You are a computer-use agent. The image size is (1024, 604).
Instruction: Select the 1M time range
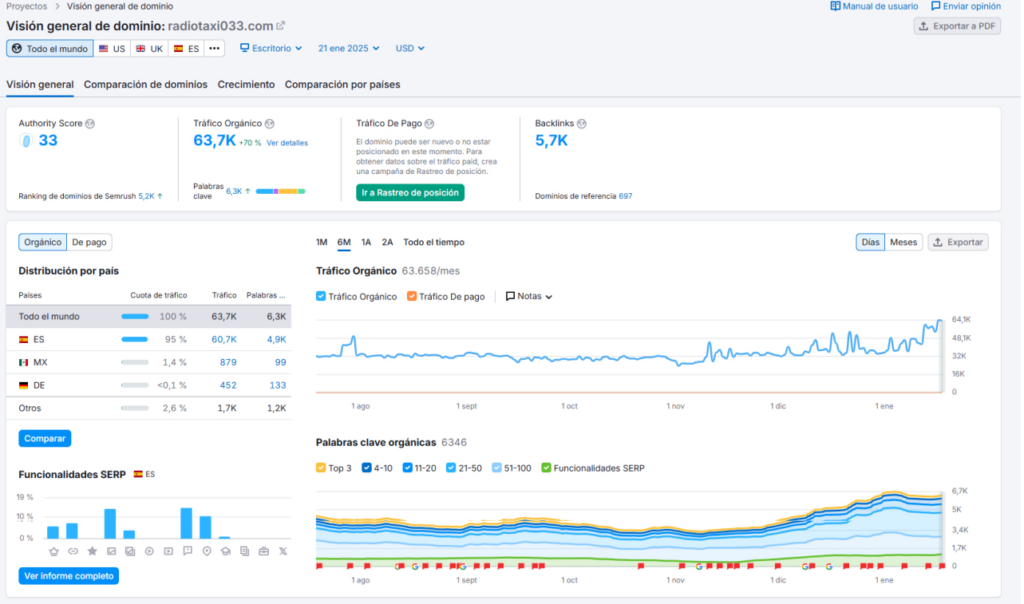[x=322, y=242]
